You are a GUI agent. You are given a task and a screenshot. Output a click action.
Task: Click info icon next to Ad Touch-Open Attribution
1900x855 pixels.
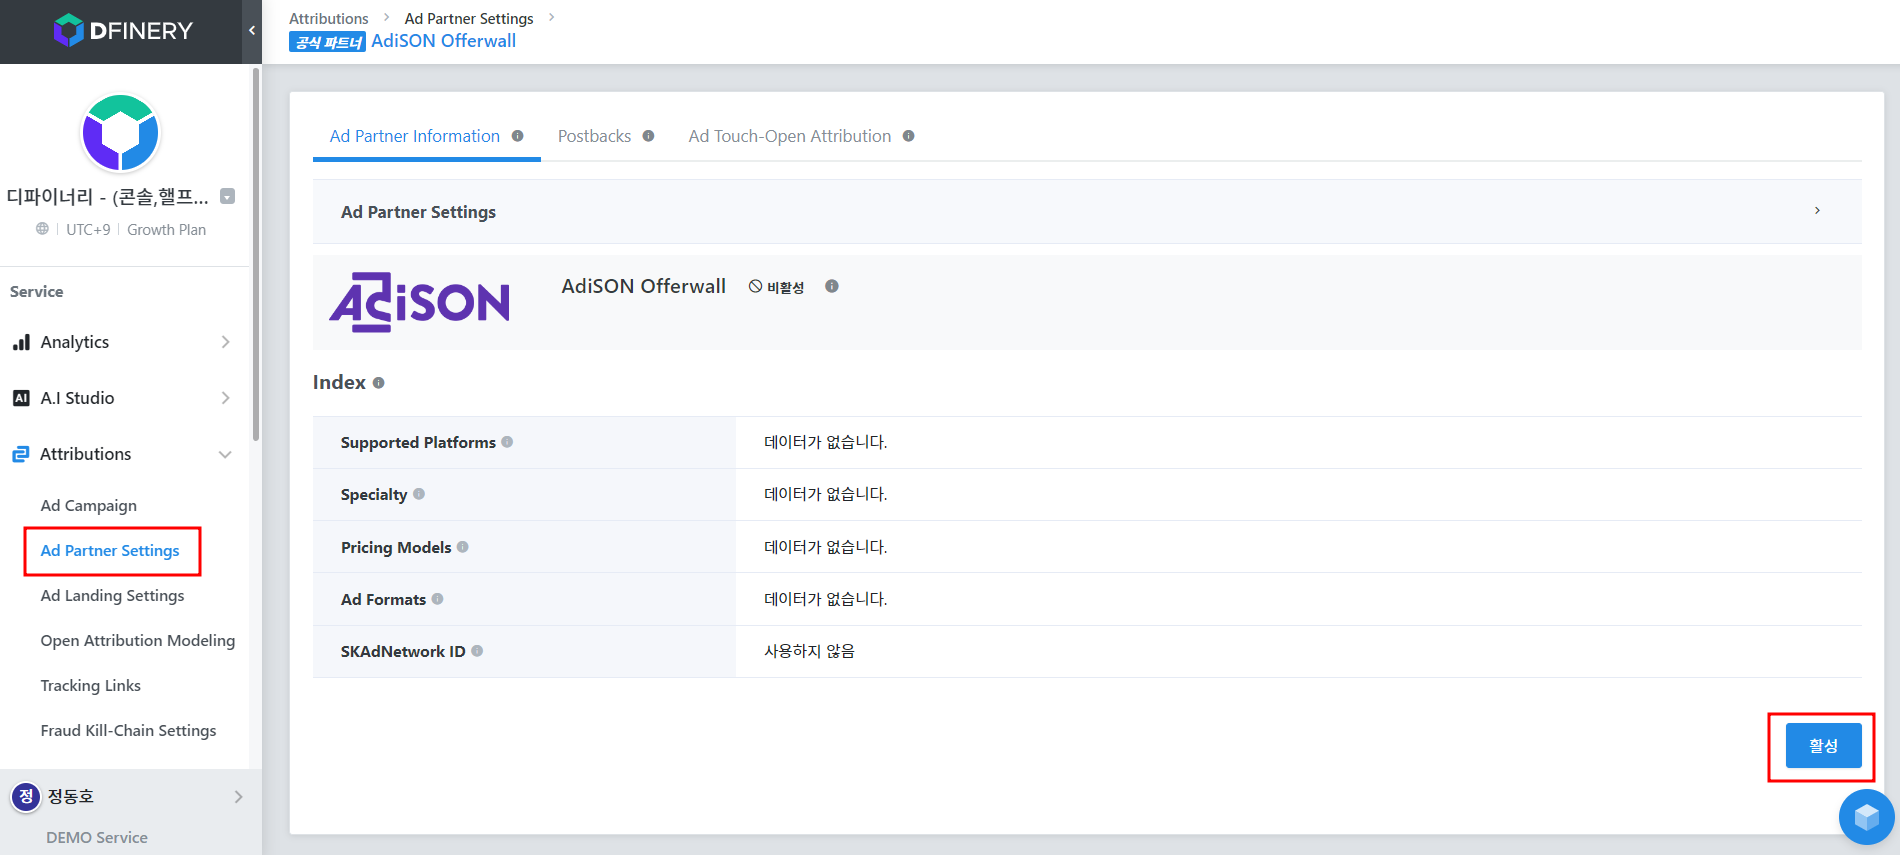(909, 136)
